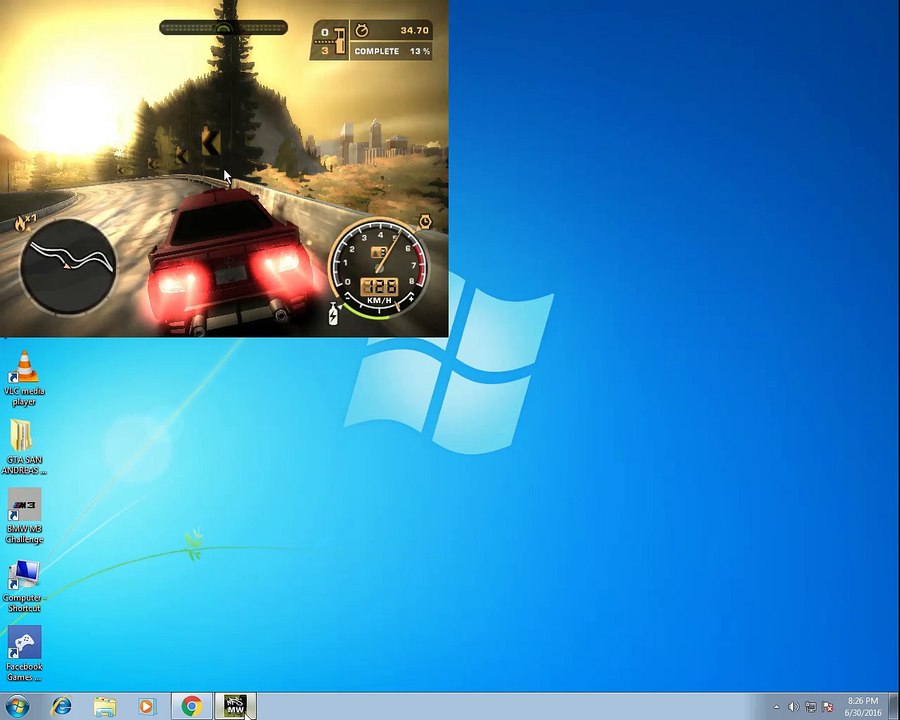
Task: Click the large yellow chevron turn sign
Action: pyautogui.click(x=211, y=141)
